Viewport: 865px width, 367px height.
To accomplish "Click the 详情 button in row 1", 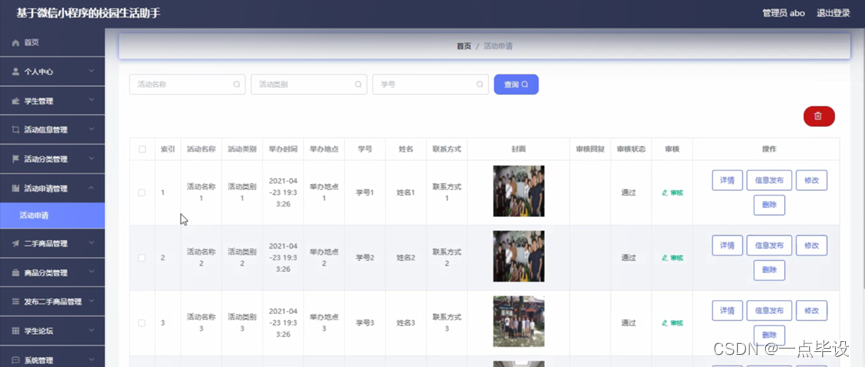I will 727,180.
